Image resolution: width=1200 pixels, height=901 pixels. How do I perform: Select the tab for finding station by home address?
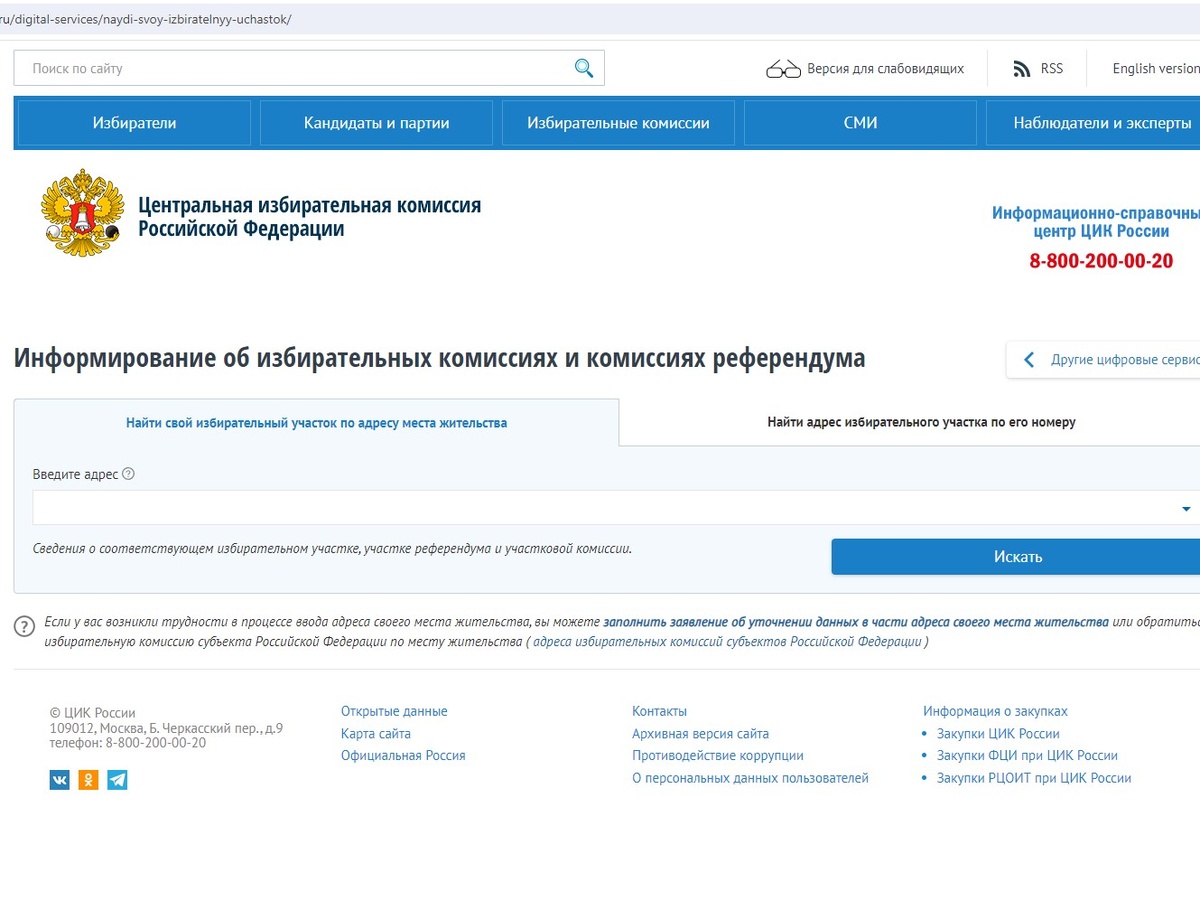tap(316, 423)
